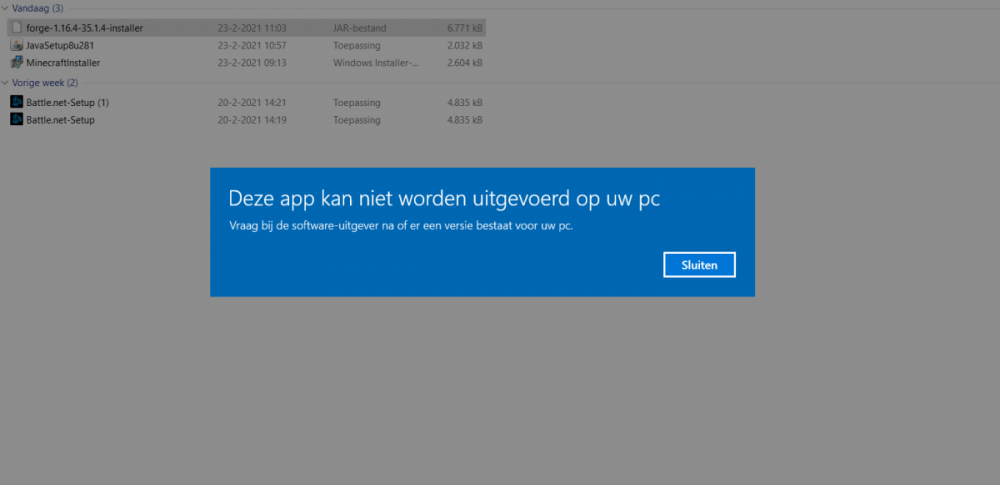Collapse the Vandaag group chevron

pyautogui.click(x=4, y=9)
